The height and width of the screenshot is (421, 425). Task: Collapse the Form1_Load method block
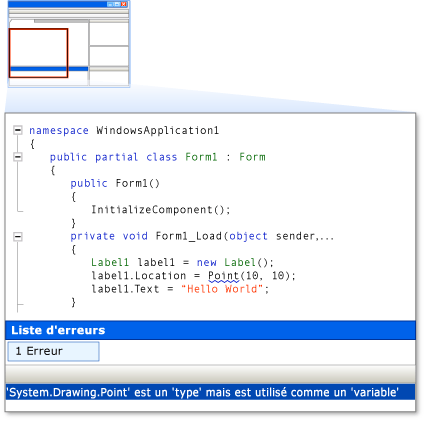(18, 237)
